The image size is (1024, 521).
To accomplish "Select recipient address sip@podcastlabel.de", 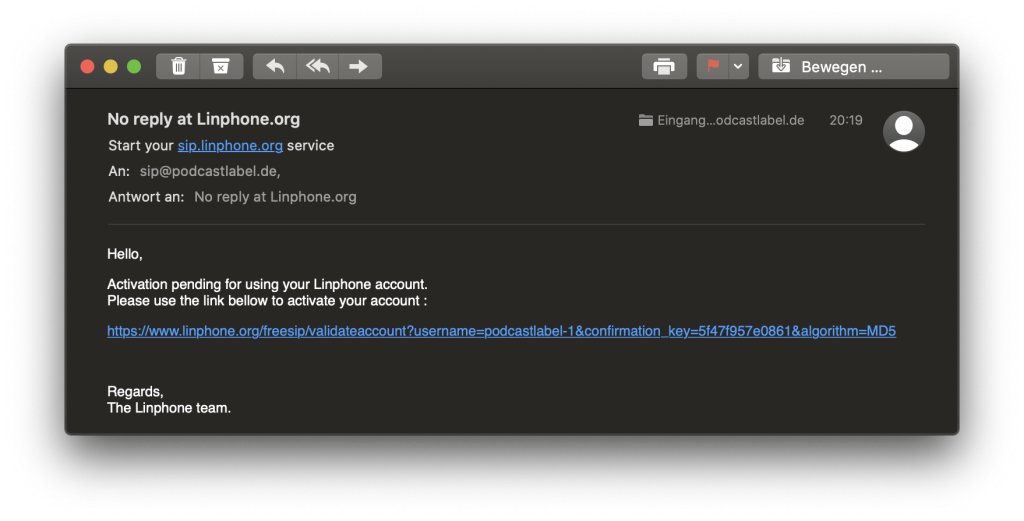I will click(209, 172).
